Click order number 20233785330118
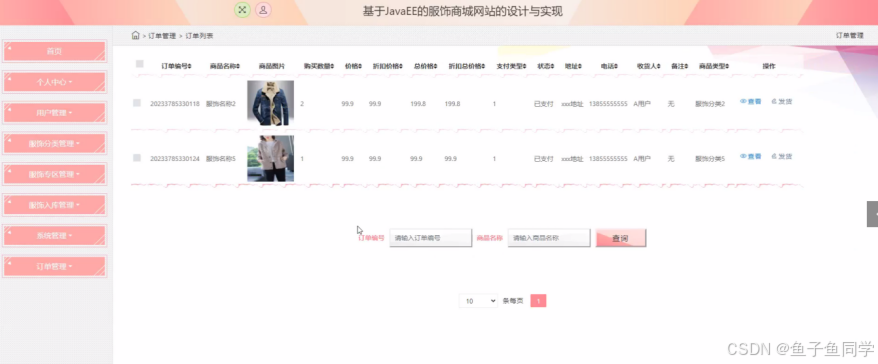This screenshot has height=364, width=878. coord(175,104)
